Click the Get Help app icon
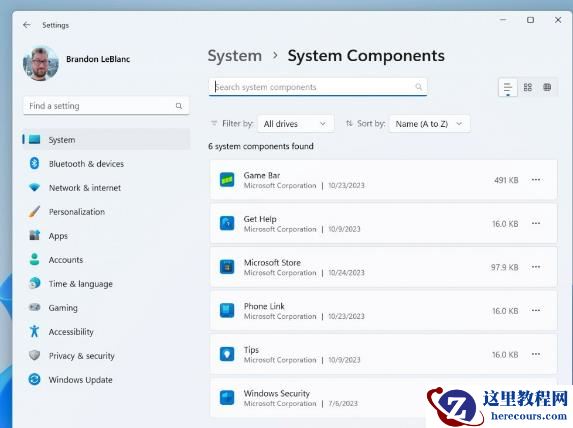Image resolution: width=573 pixels, height=428 pixels. [x=227, y=223]
